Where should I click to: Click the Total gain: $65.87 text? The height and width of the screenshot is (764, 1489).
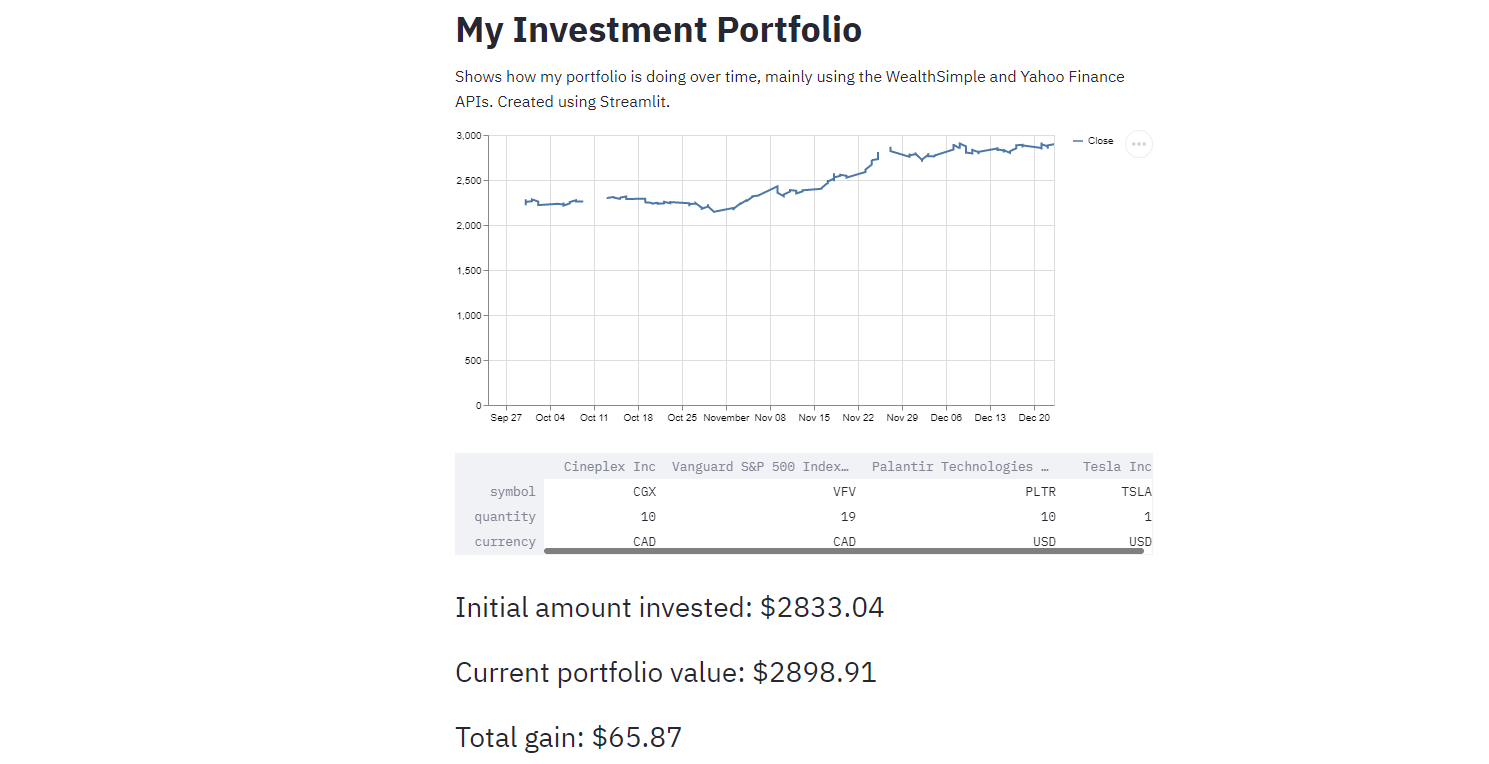click(567, 737)
